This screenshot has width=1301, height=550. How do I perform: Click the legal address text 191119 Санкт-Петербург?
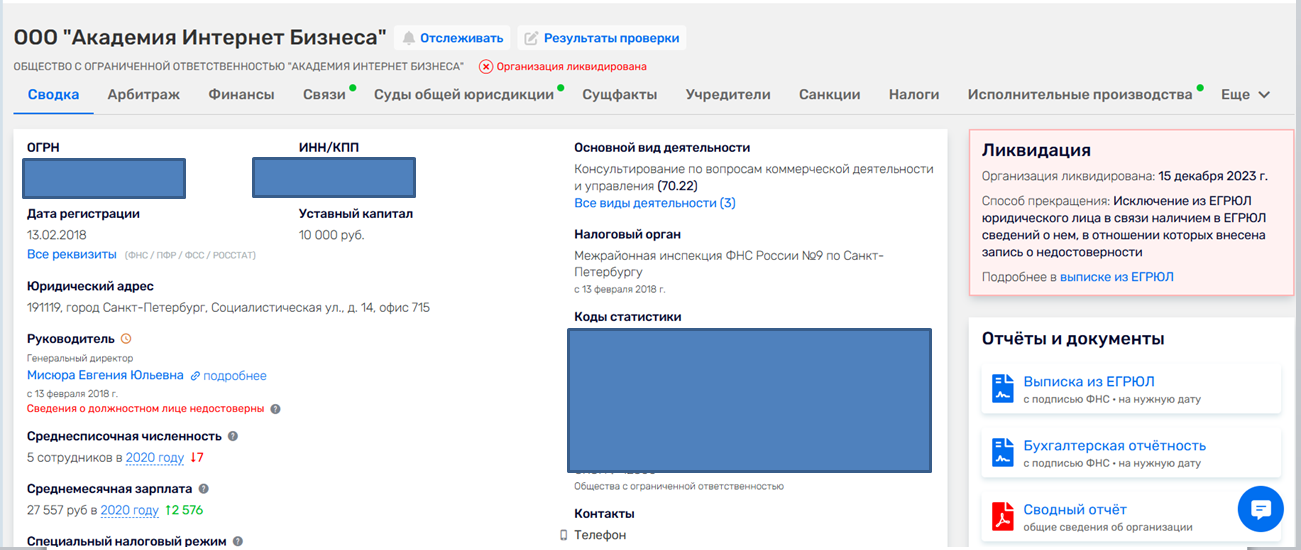point(228,308)
